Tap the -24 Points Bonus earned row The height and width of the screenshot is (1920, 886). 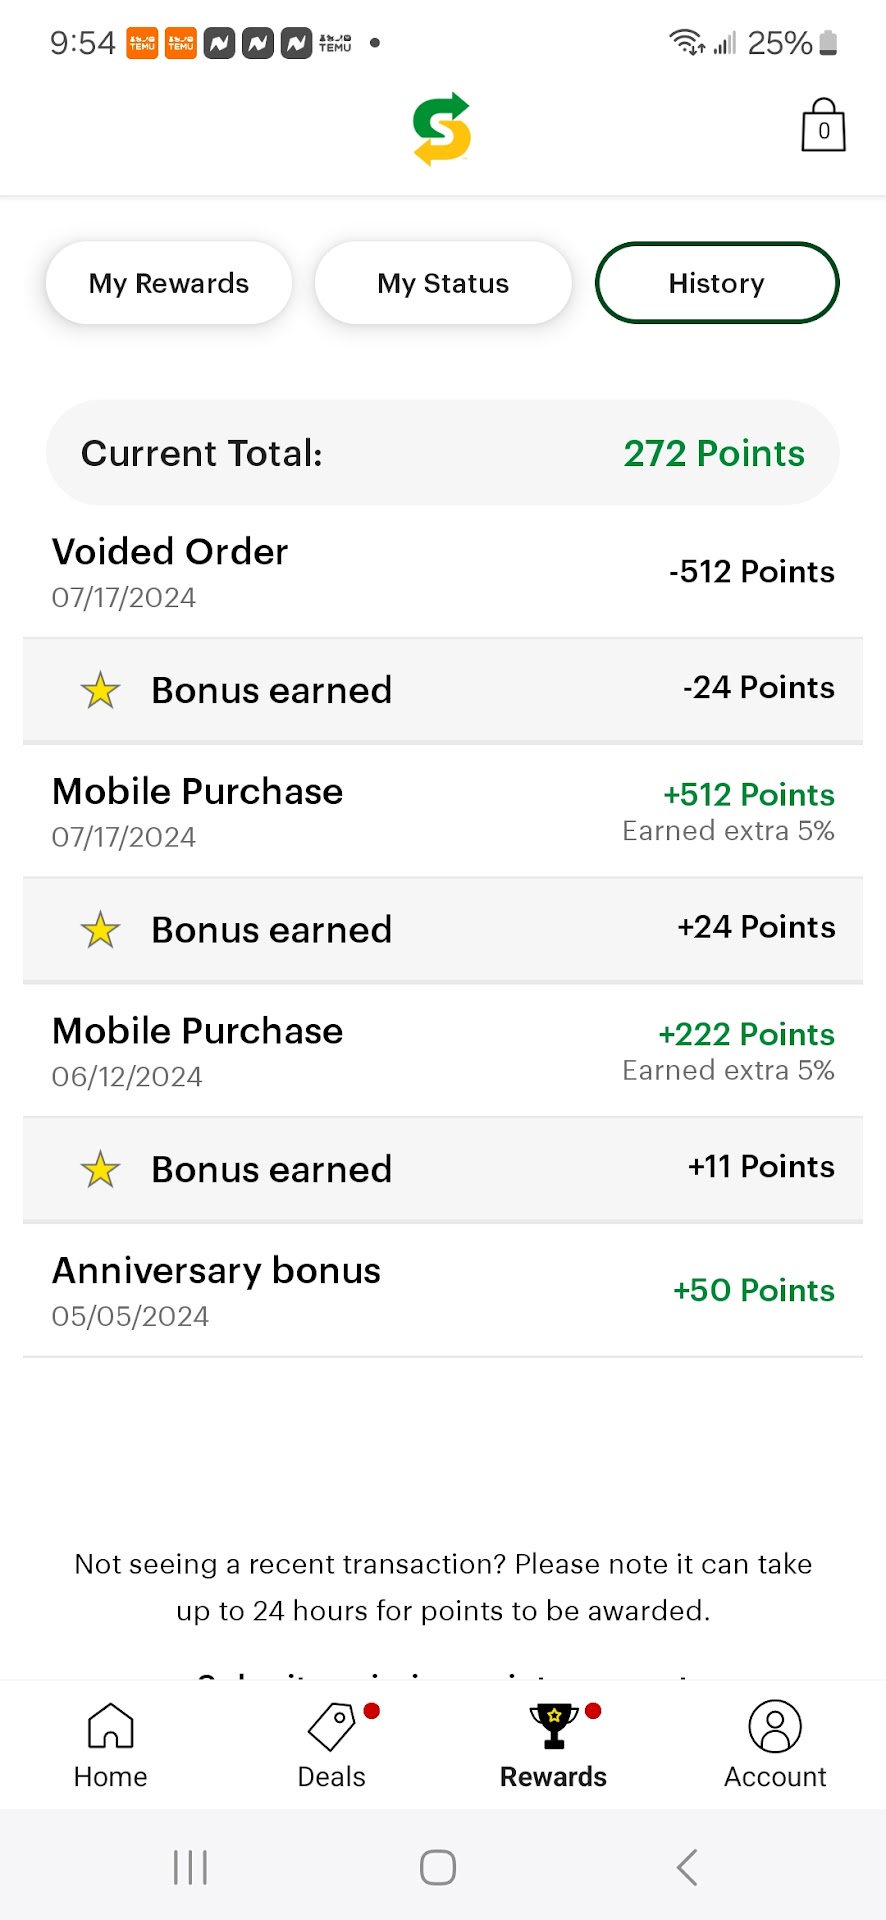pyautogui.click(x=442, y=690)
